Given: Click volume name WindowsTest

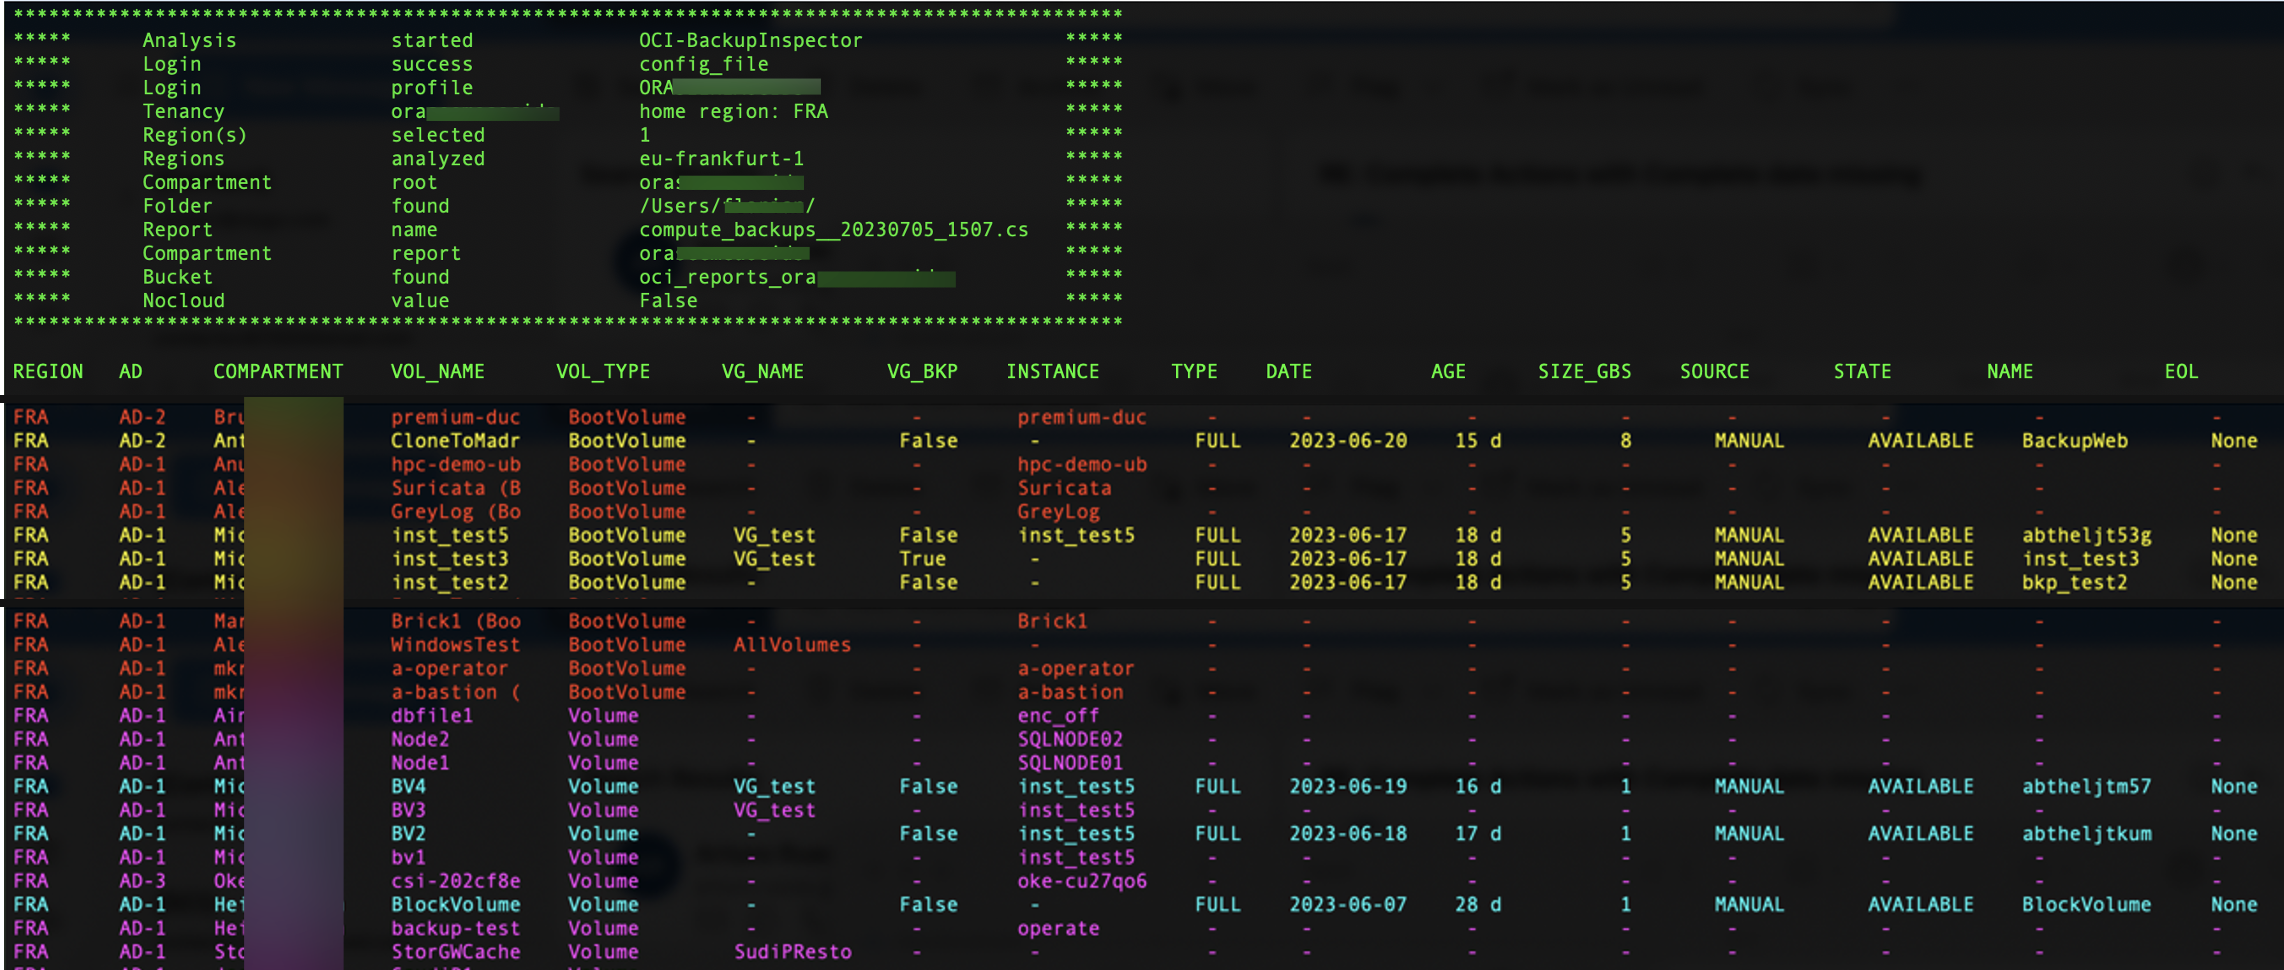Looking at the screenshot, I should click(x=455, y=645).
